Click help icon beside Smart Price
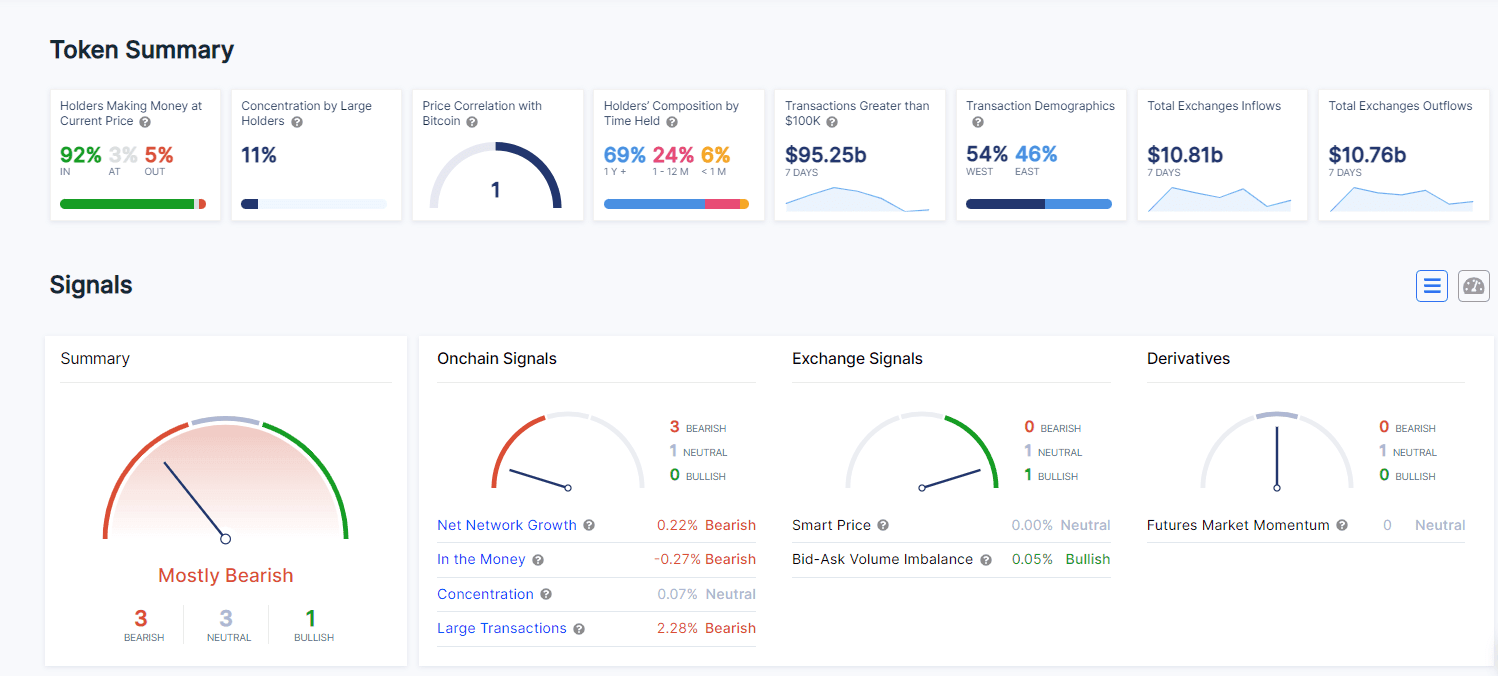1498x676 pixels. (x=883, y=526)
